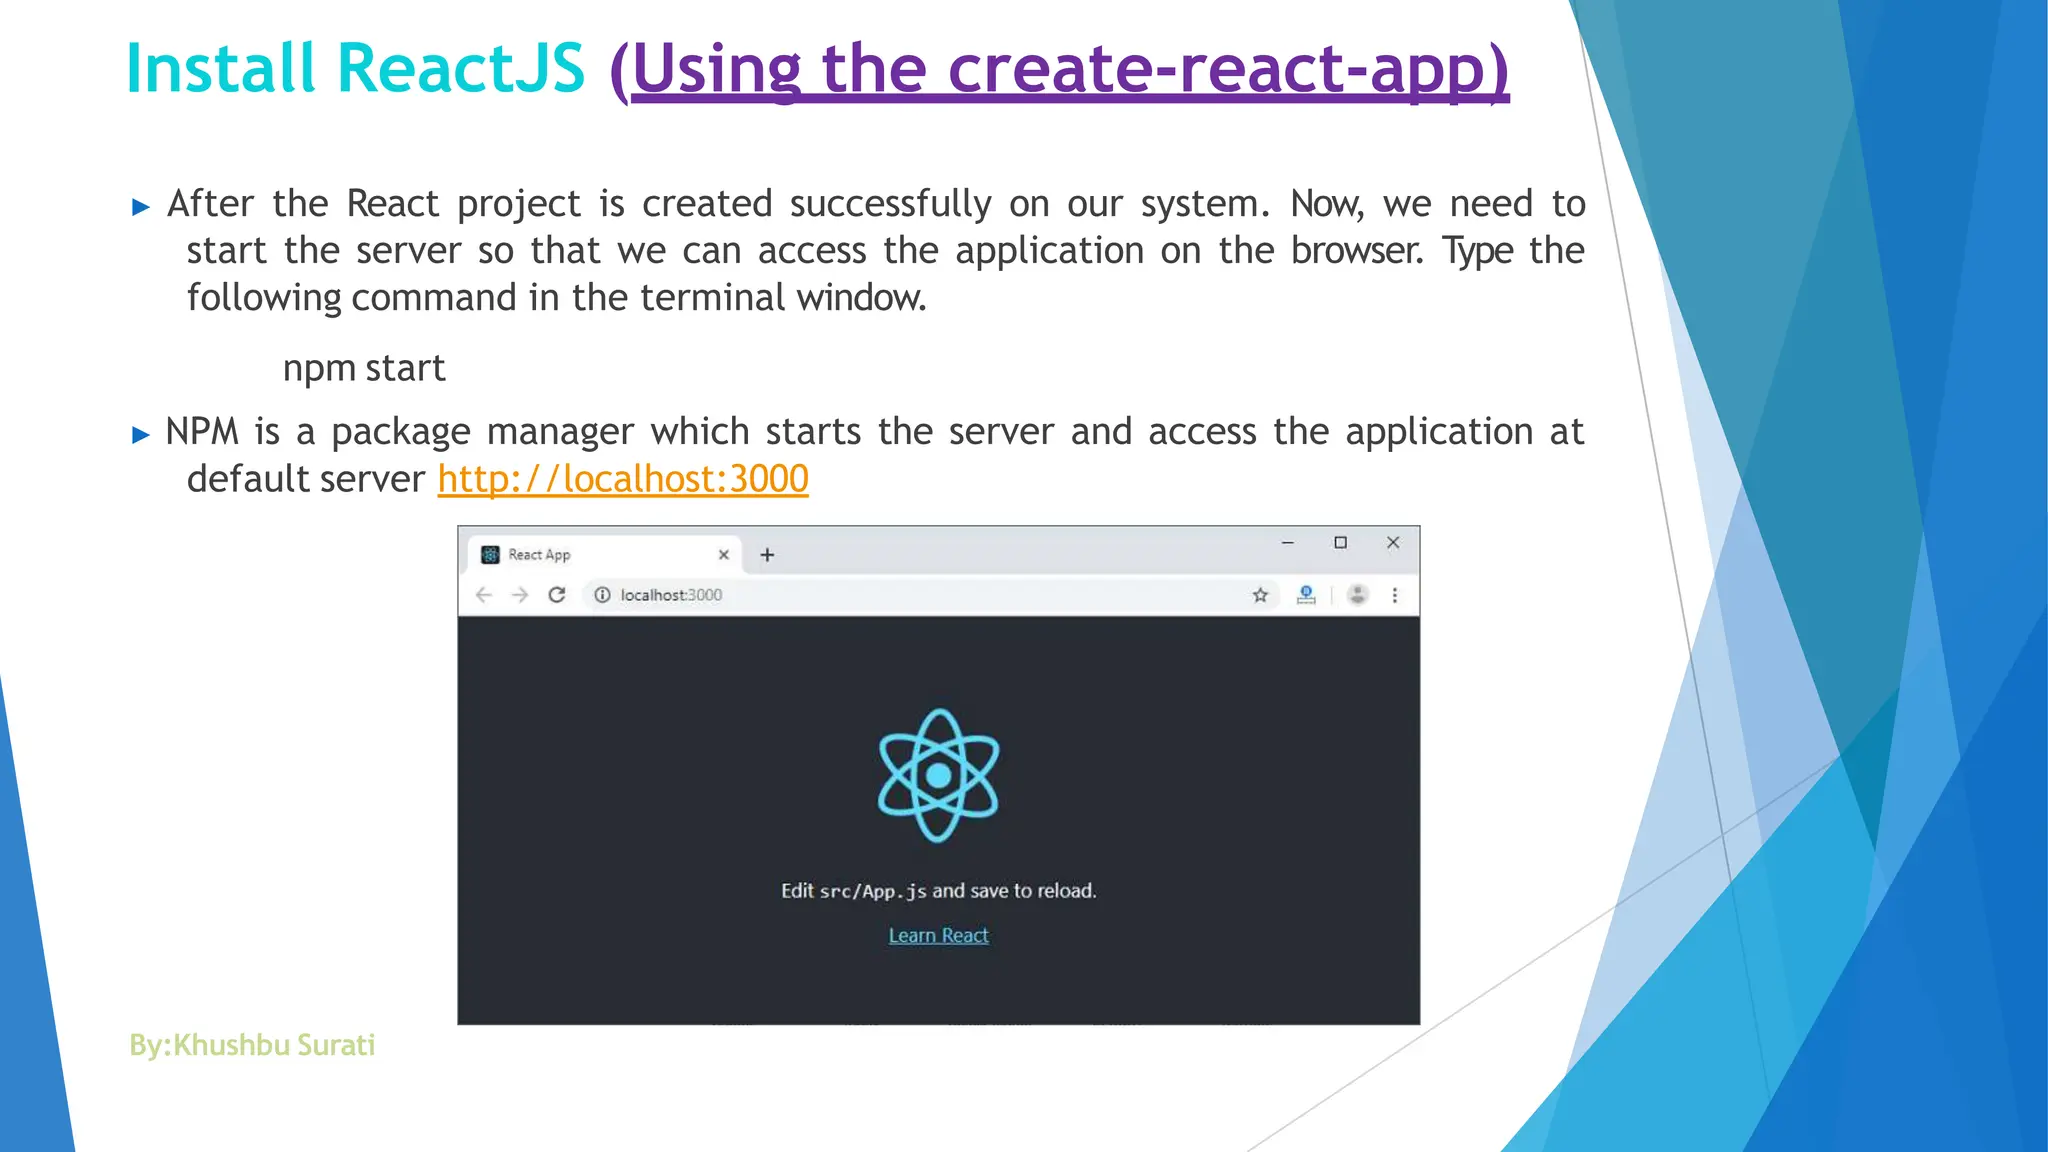Open the http://localhost:3000 hyperlink

[x=623, y=479]
